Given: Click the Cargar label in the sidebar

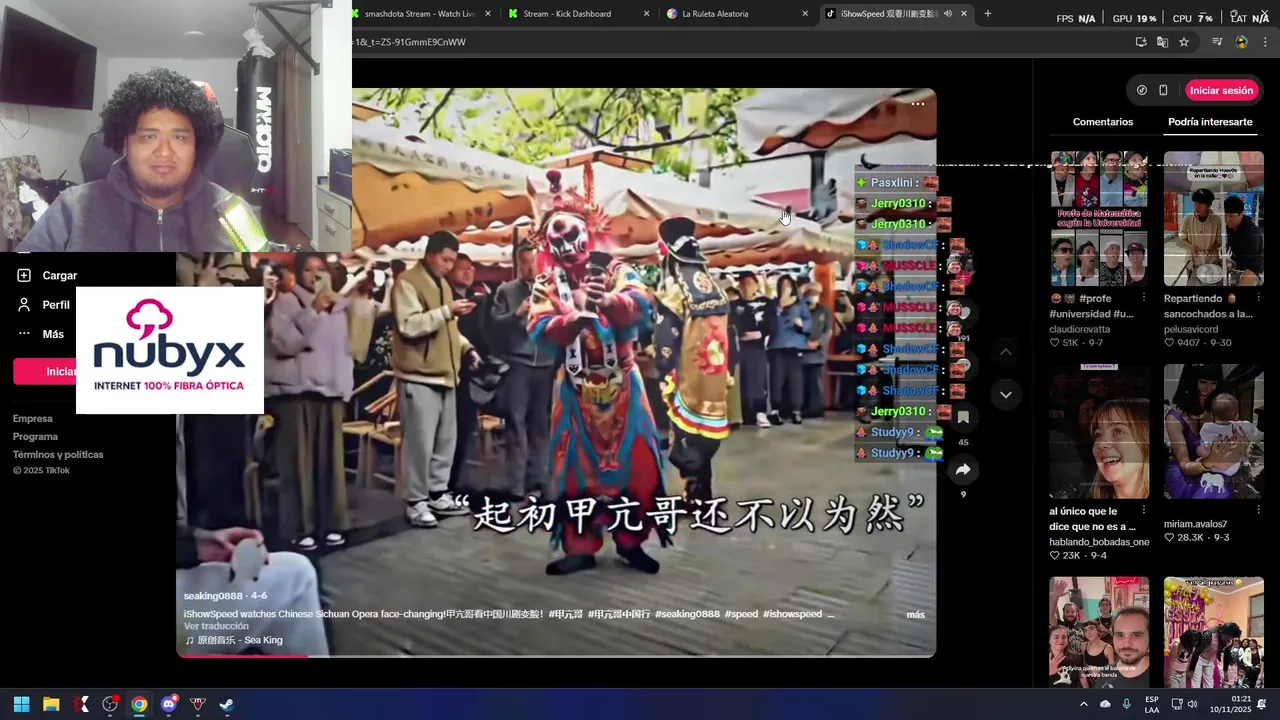Looking at the screenshot, I should [60, 275].
